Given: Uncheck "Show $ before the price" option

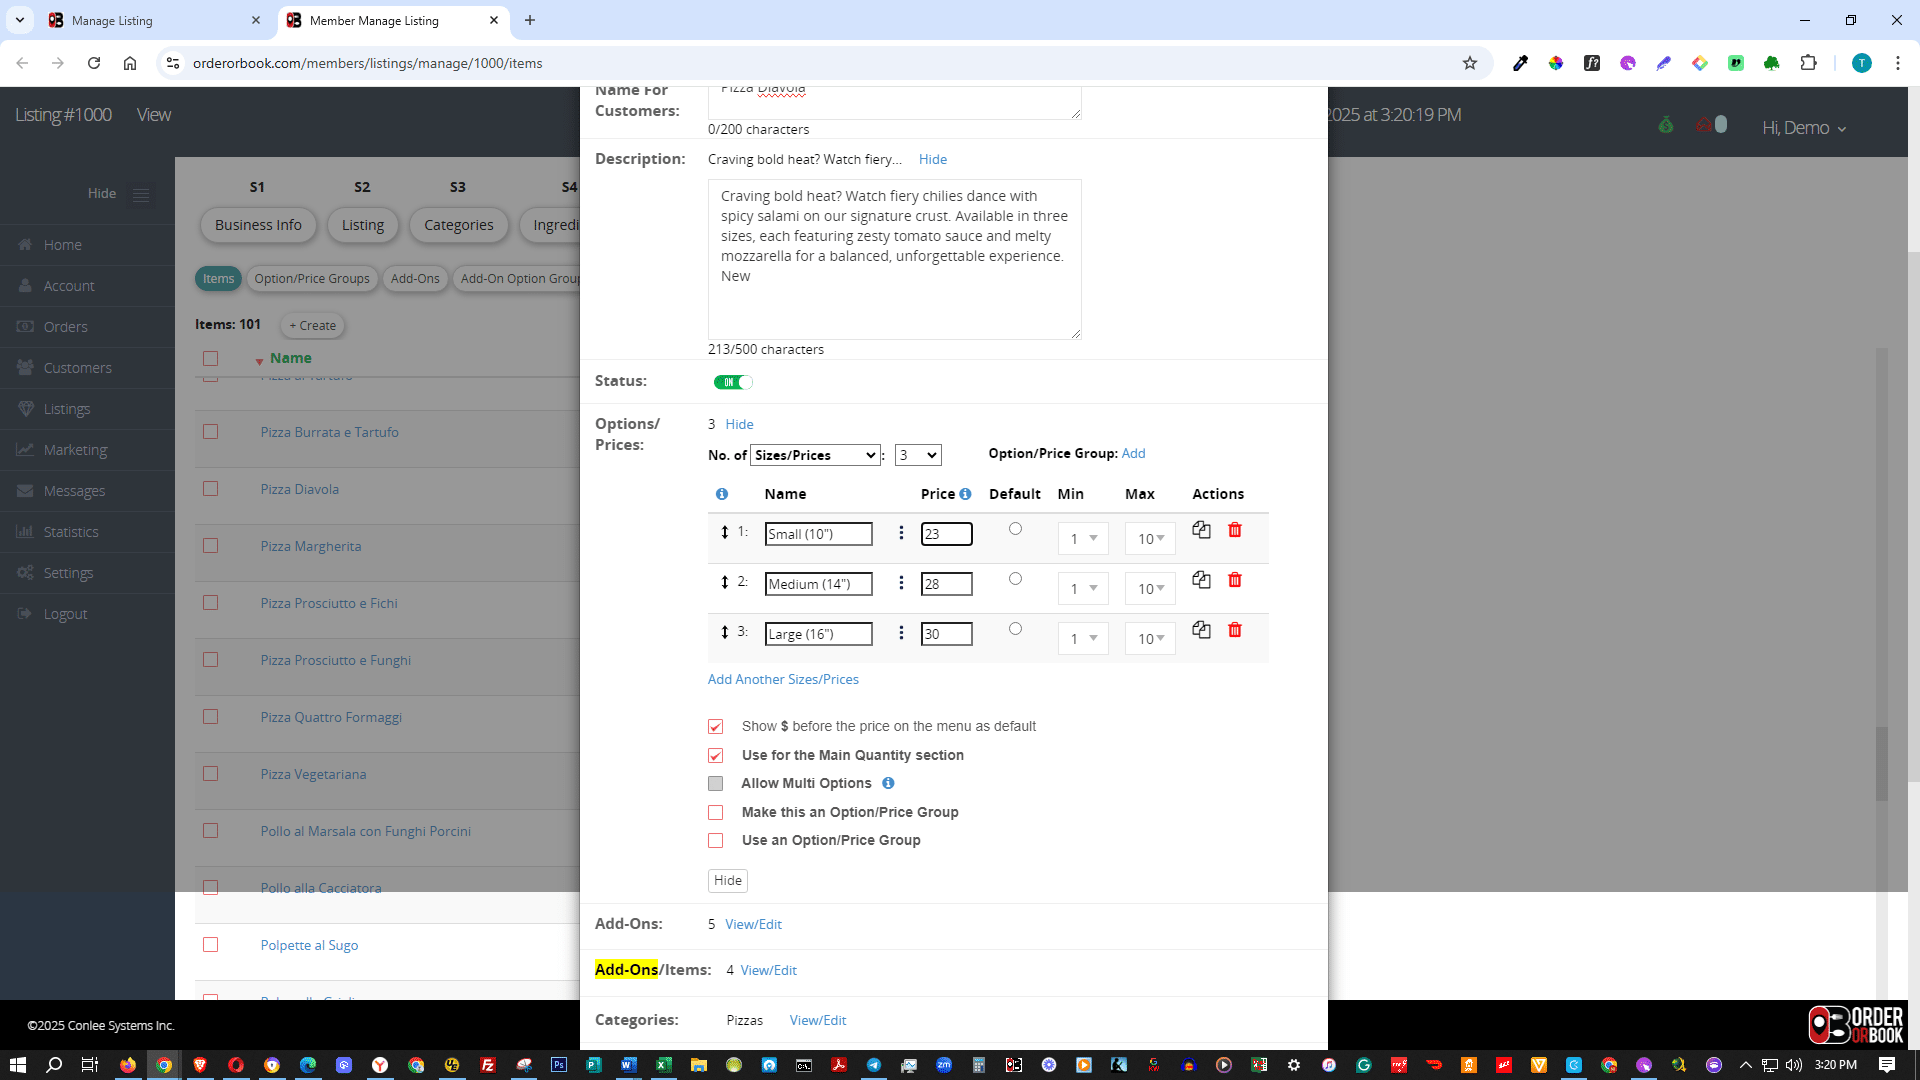Looking at the screenshot, I should pos(715,726).
